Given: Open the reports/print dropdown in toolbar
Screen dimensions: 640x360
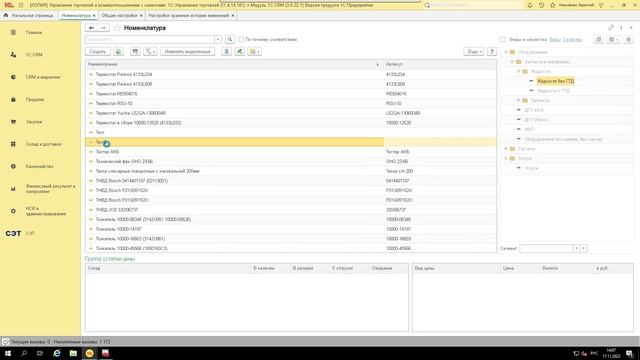Looking at the screenshot, I should pyautogui.click(x=255, y=52).
